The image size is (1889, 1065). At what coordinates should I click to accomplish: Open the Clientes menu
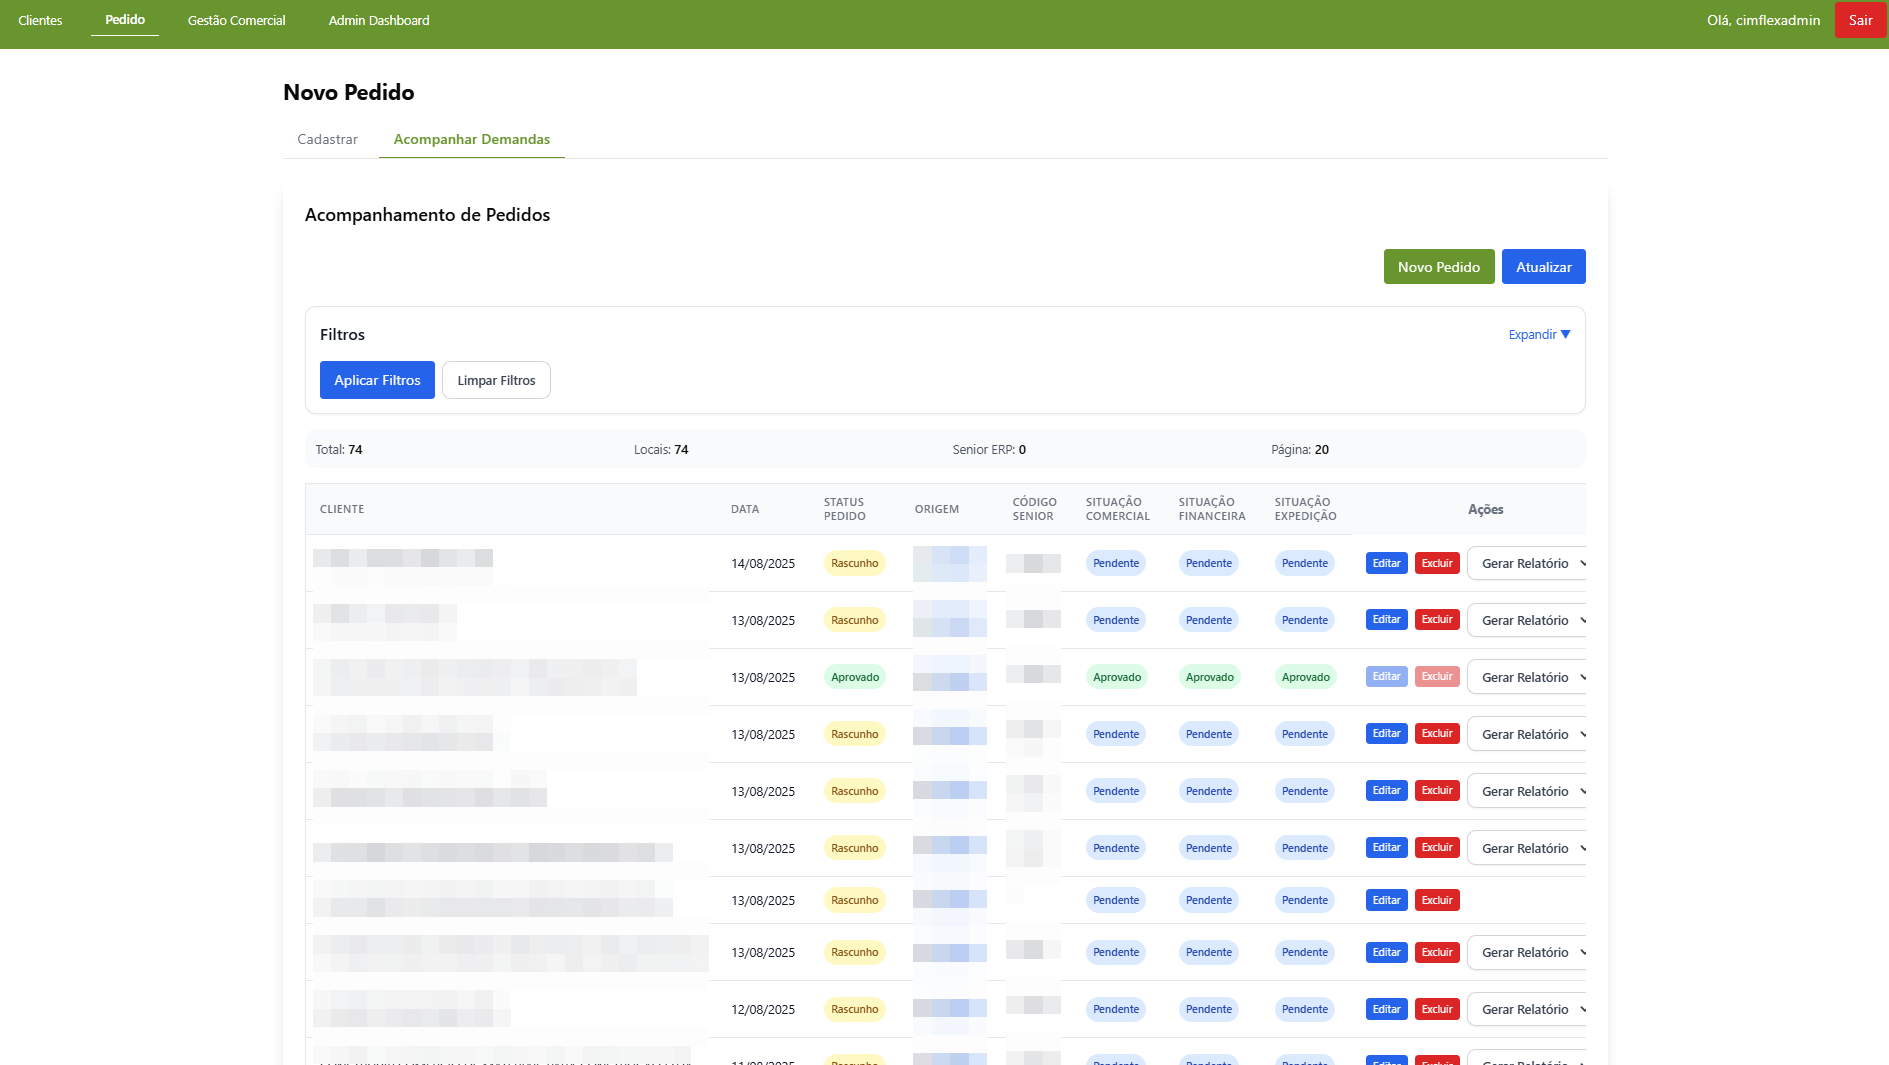tap(40, 21)
